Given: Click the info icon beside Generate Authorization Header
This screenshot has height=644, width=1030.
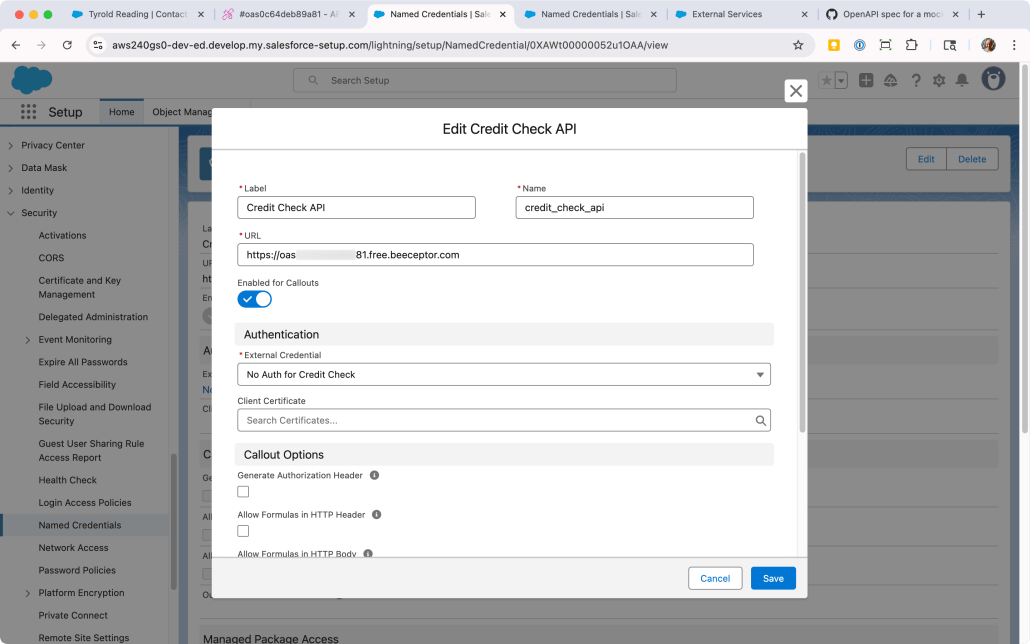Looking at the screenshot, I should pyautogui.click(x=374, y=475).
